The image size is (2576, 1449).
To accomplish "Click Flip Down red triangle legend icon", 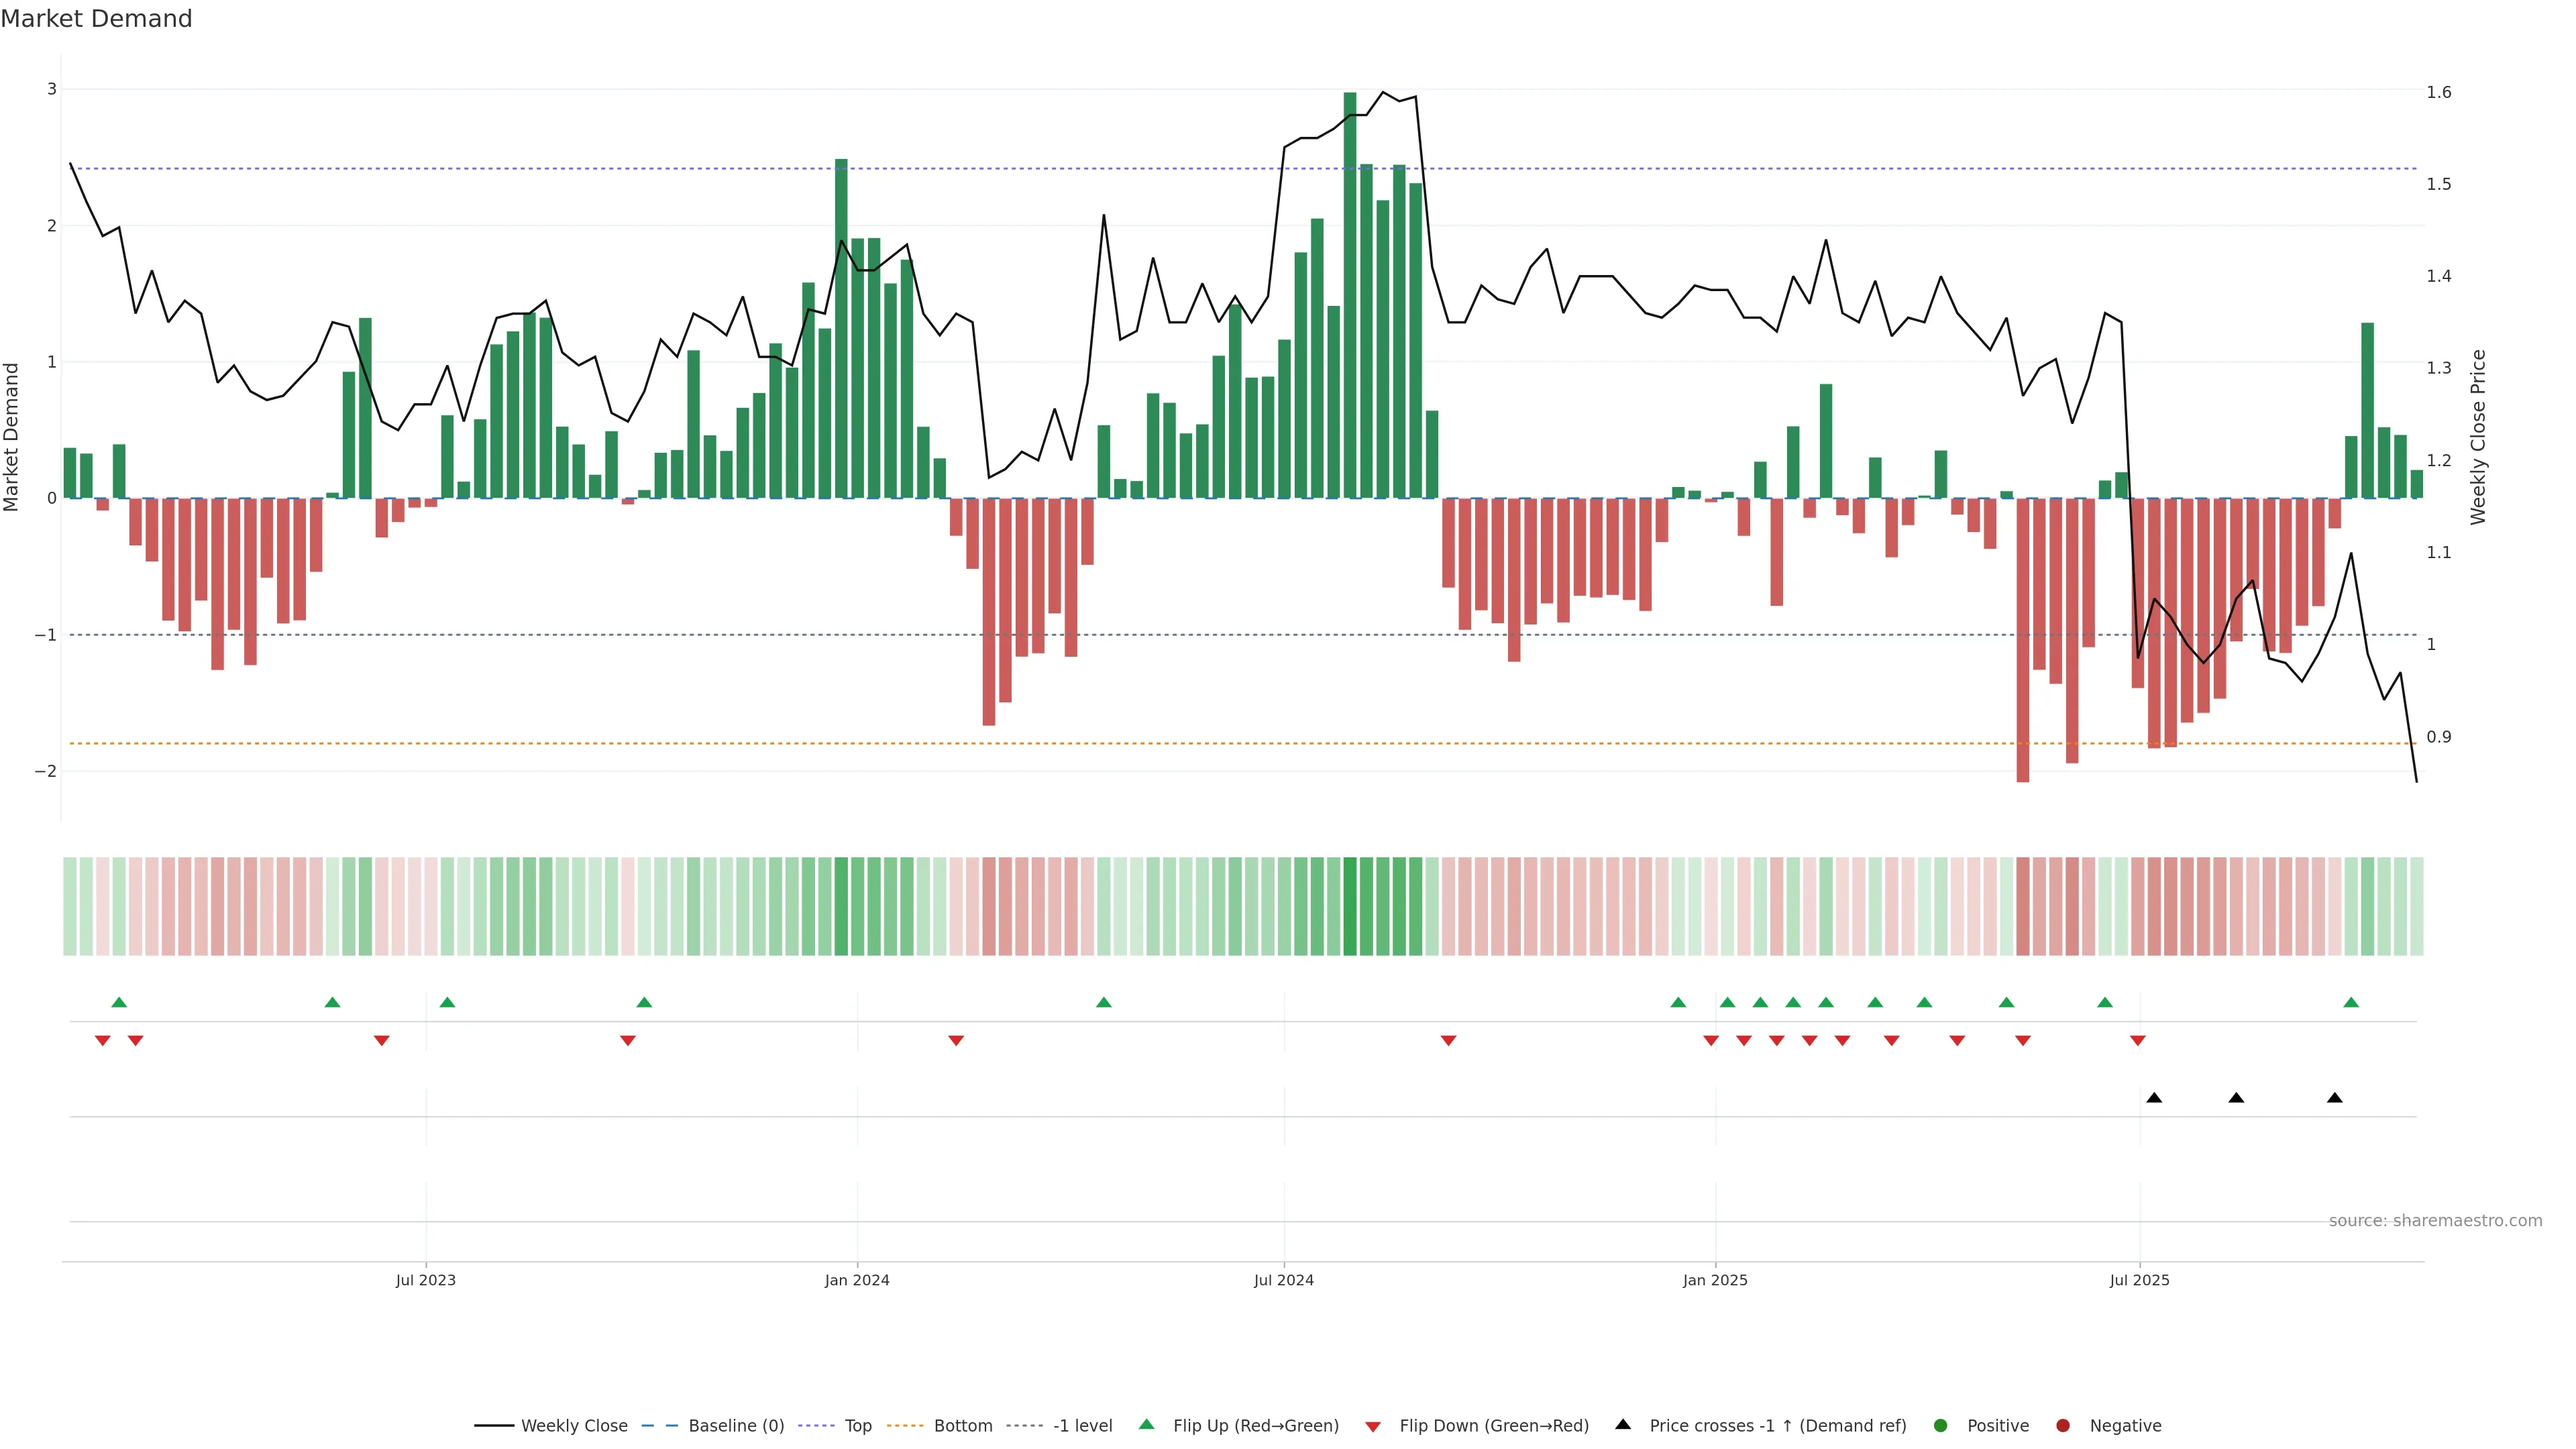I will [1373, 1427].
